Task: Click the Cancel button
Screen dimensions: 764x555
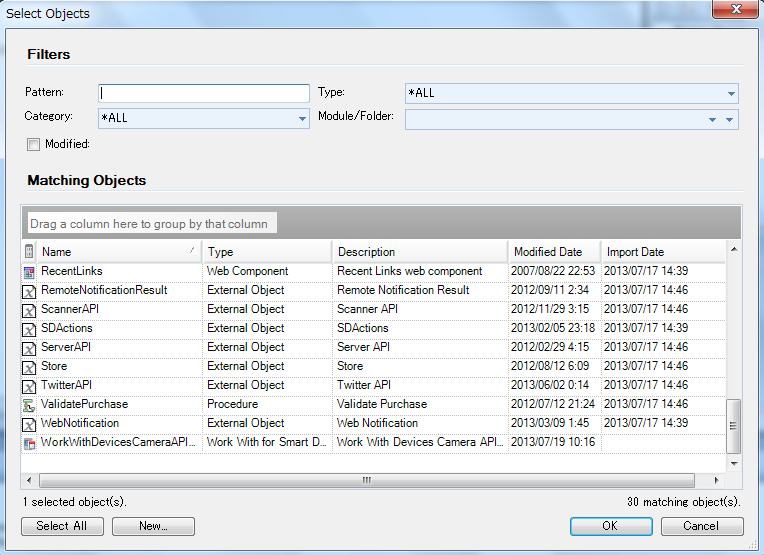Action: [702, 526]
